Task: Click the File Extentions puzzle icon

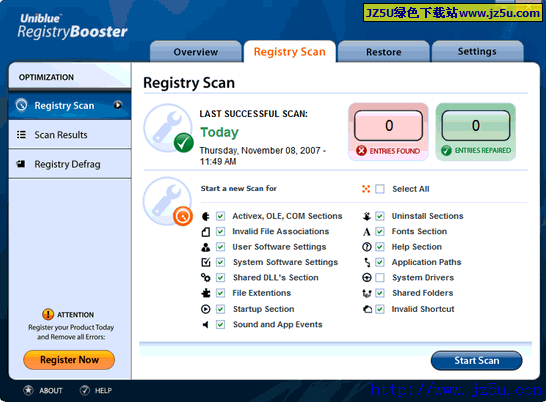Action: pos(206,293)
